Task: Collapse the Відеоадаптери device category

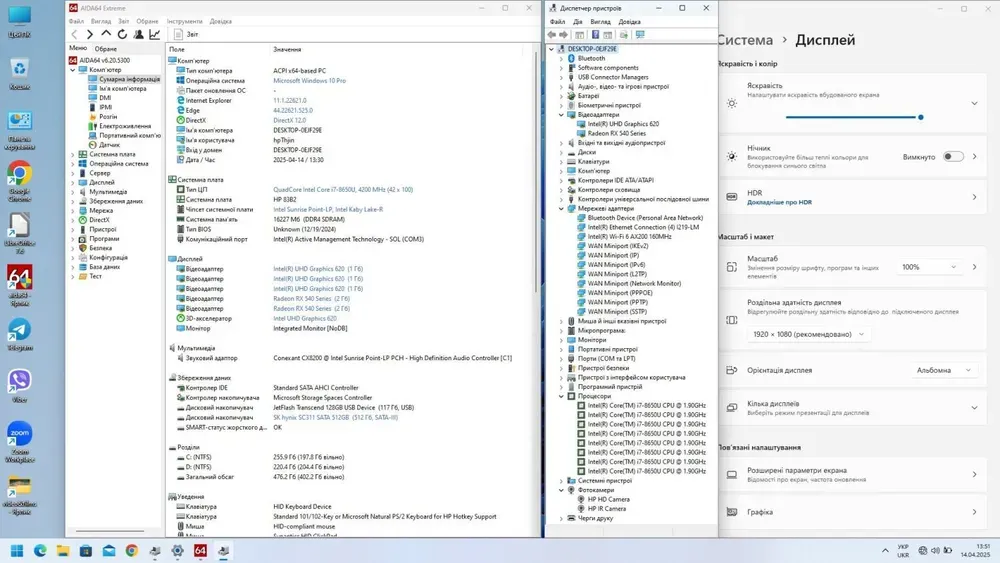Action: pos(561,115)
